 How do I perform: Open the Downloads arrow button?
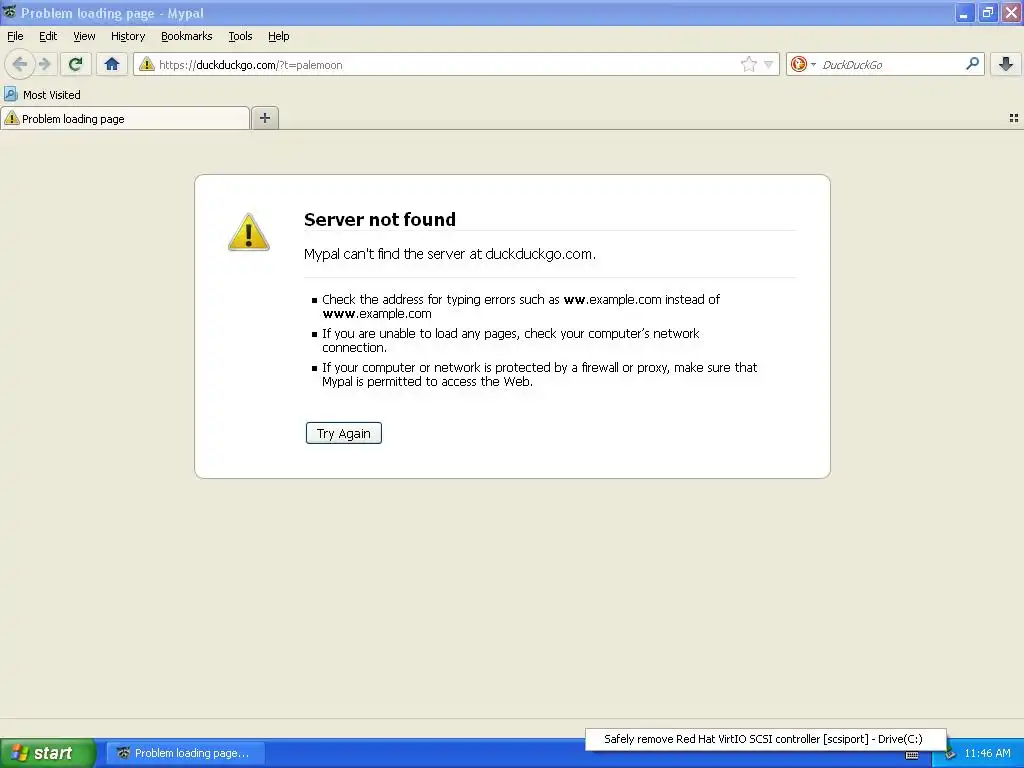point(1006,64)
